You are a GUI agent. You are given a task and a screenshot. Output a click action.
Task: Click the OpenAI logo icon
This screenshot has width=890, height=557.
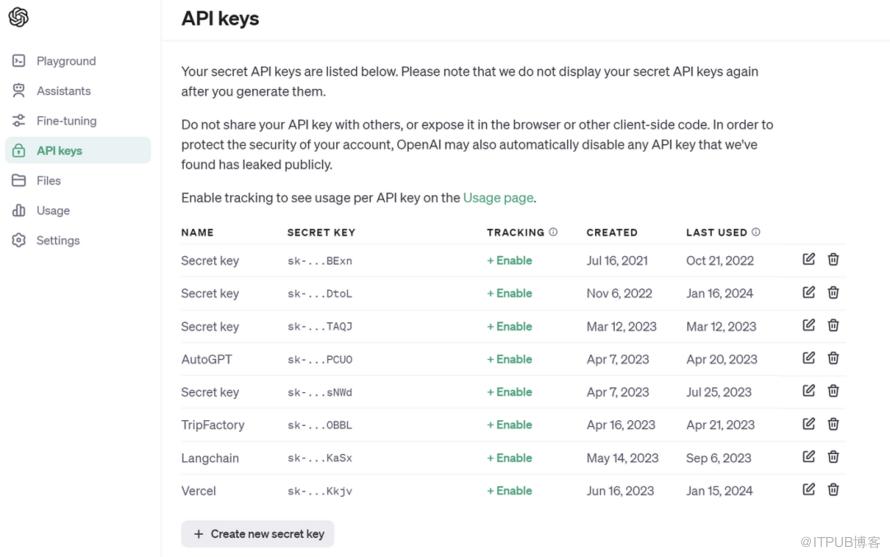coord(18,17)
